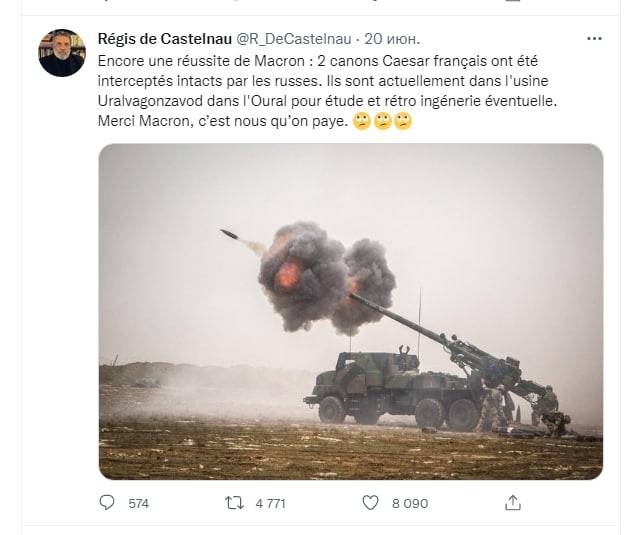View the 8 090 likes count

coord(410,503)
